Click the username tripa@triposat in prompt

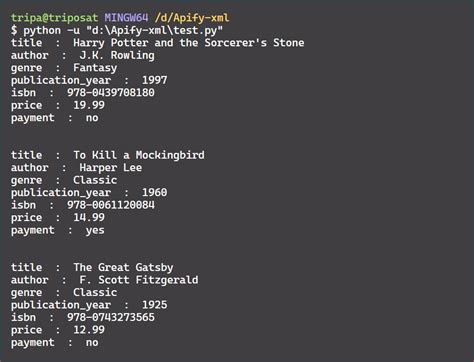(x=54, y=18)
